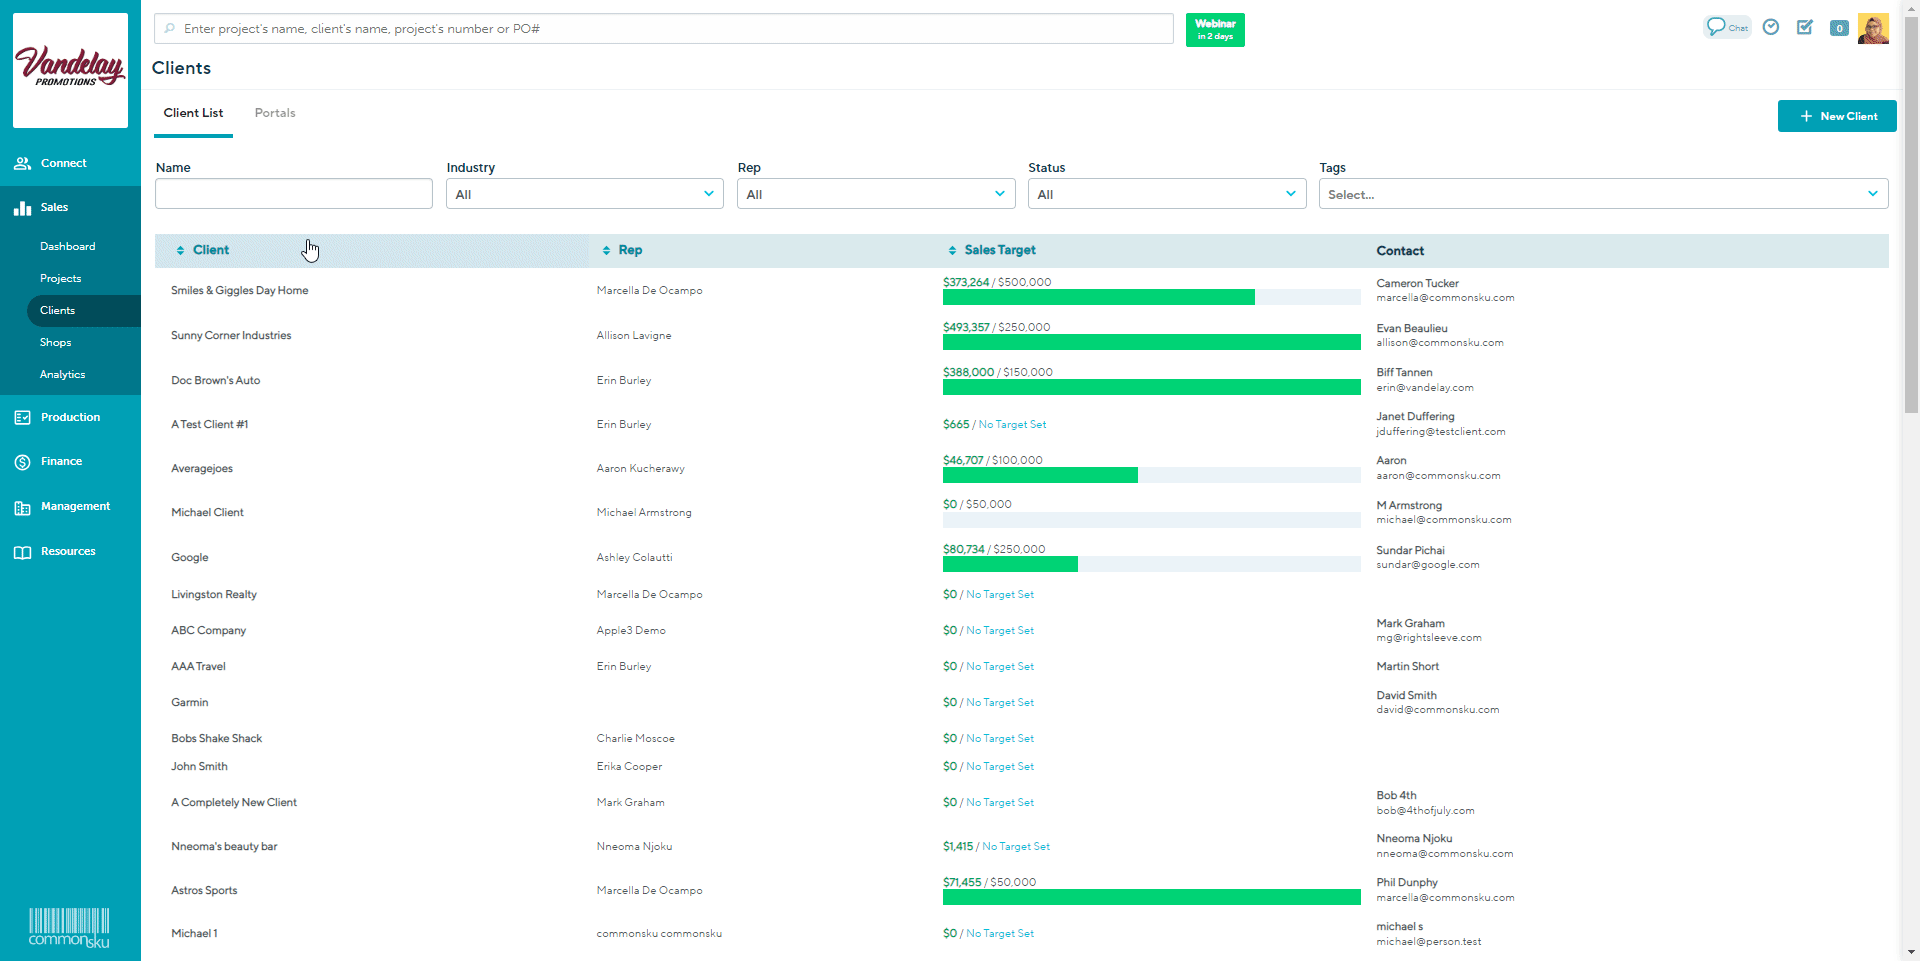Screen dimensions: 1920x961
Task: Open the Tags Select dropdown
Action: point(1603,194)
